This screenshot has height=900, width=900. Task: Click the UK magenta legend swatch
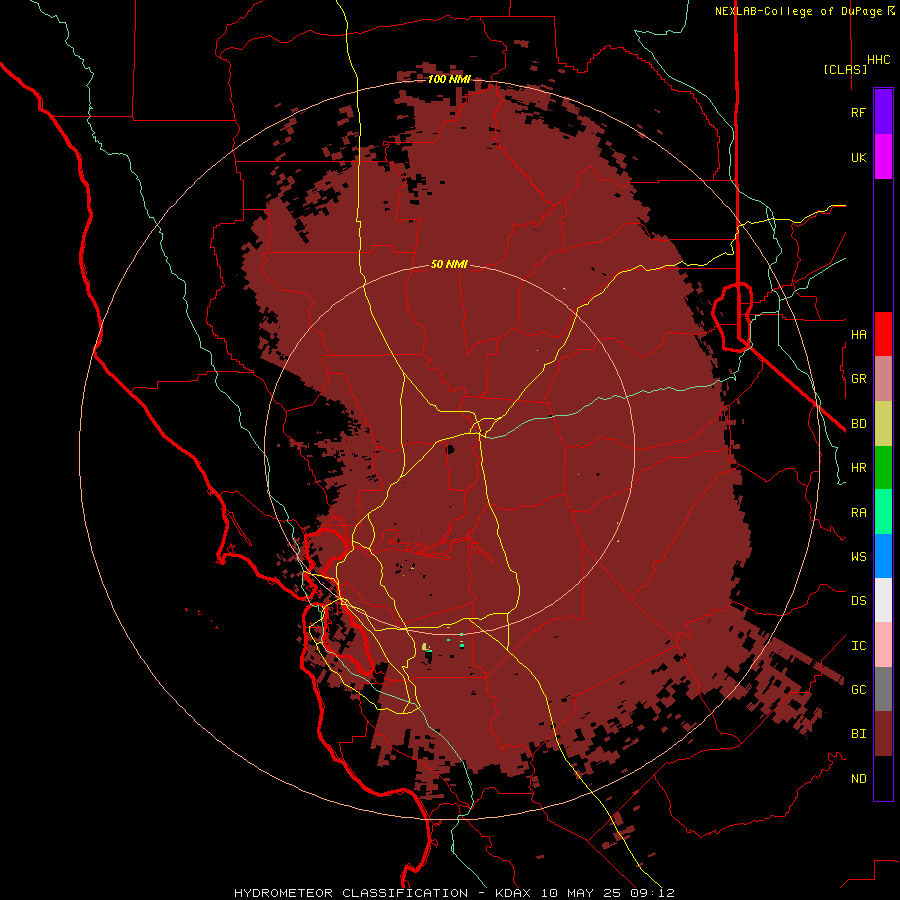pos(883,157)
